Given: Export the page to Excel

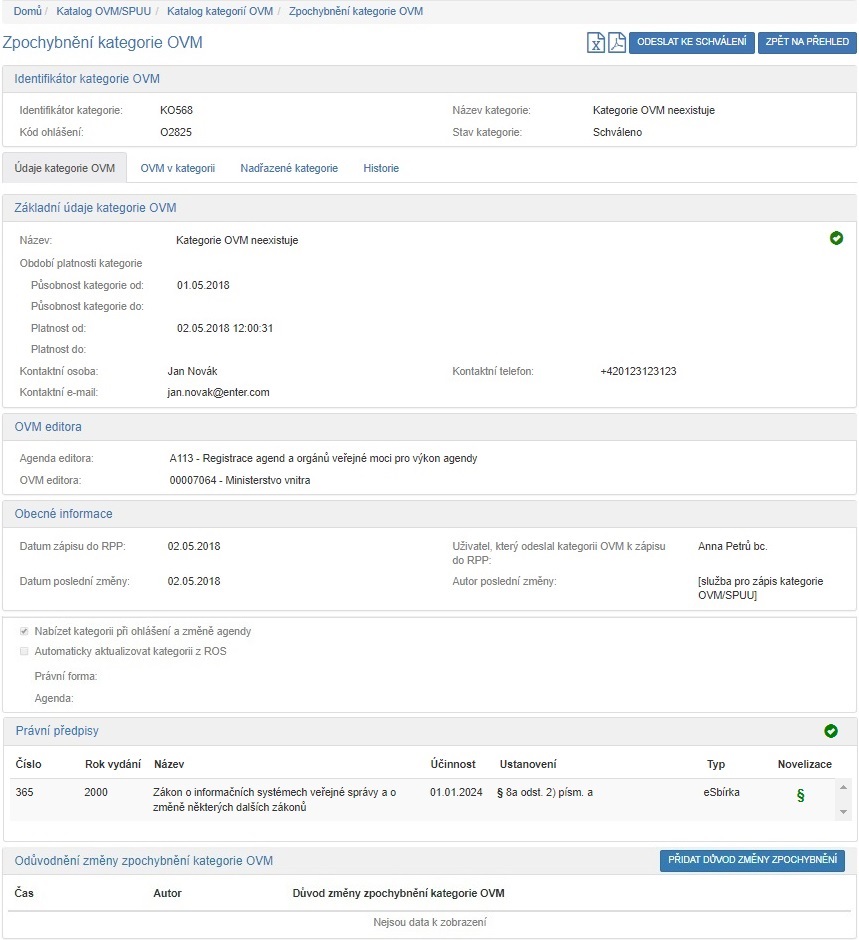Looking at the screenshot, I should tap(596, 43).
